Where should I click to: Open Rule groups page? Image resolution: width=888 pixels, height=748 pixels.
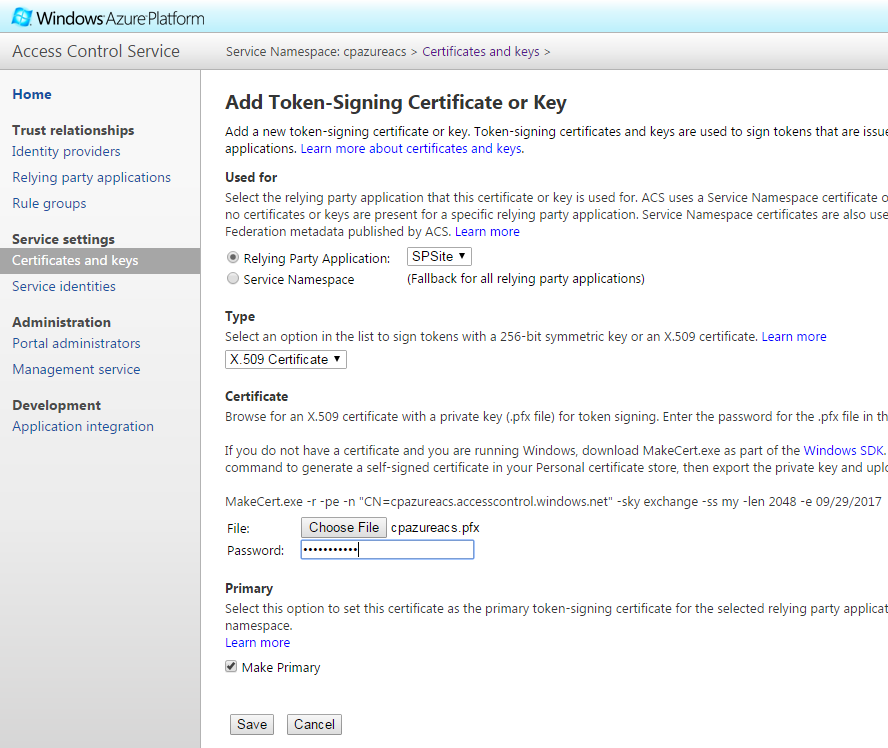tap(49, 203)
